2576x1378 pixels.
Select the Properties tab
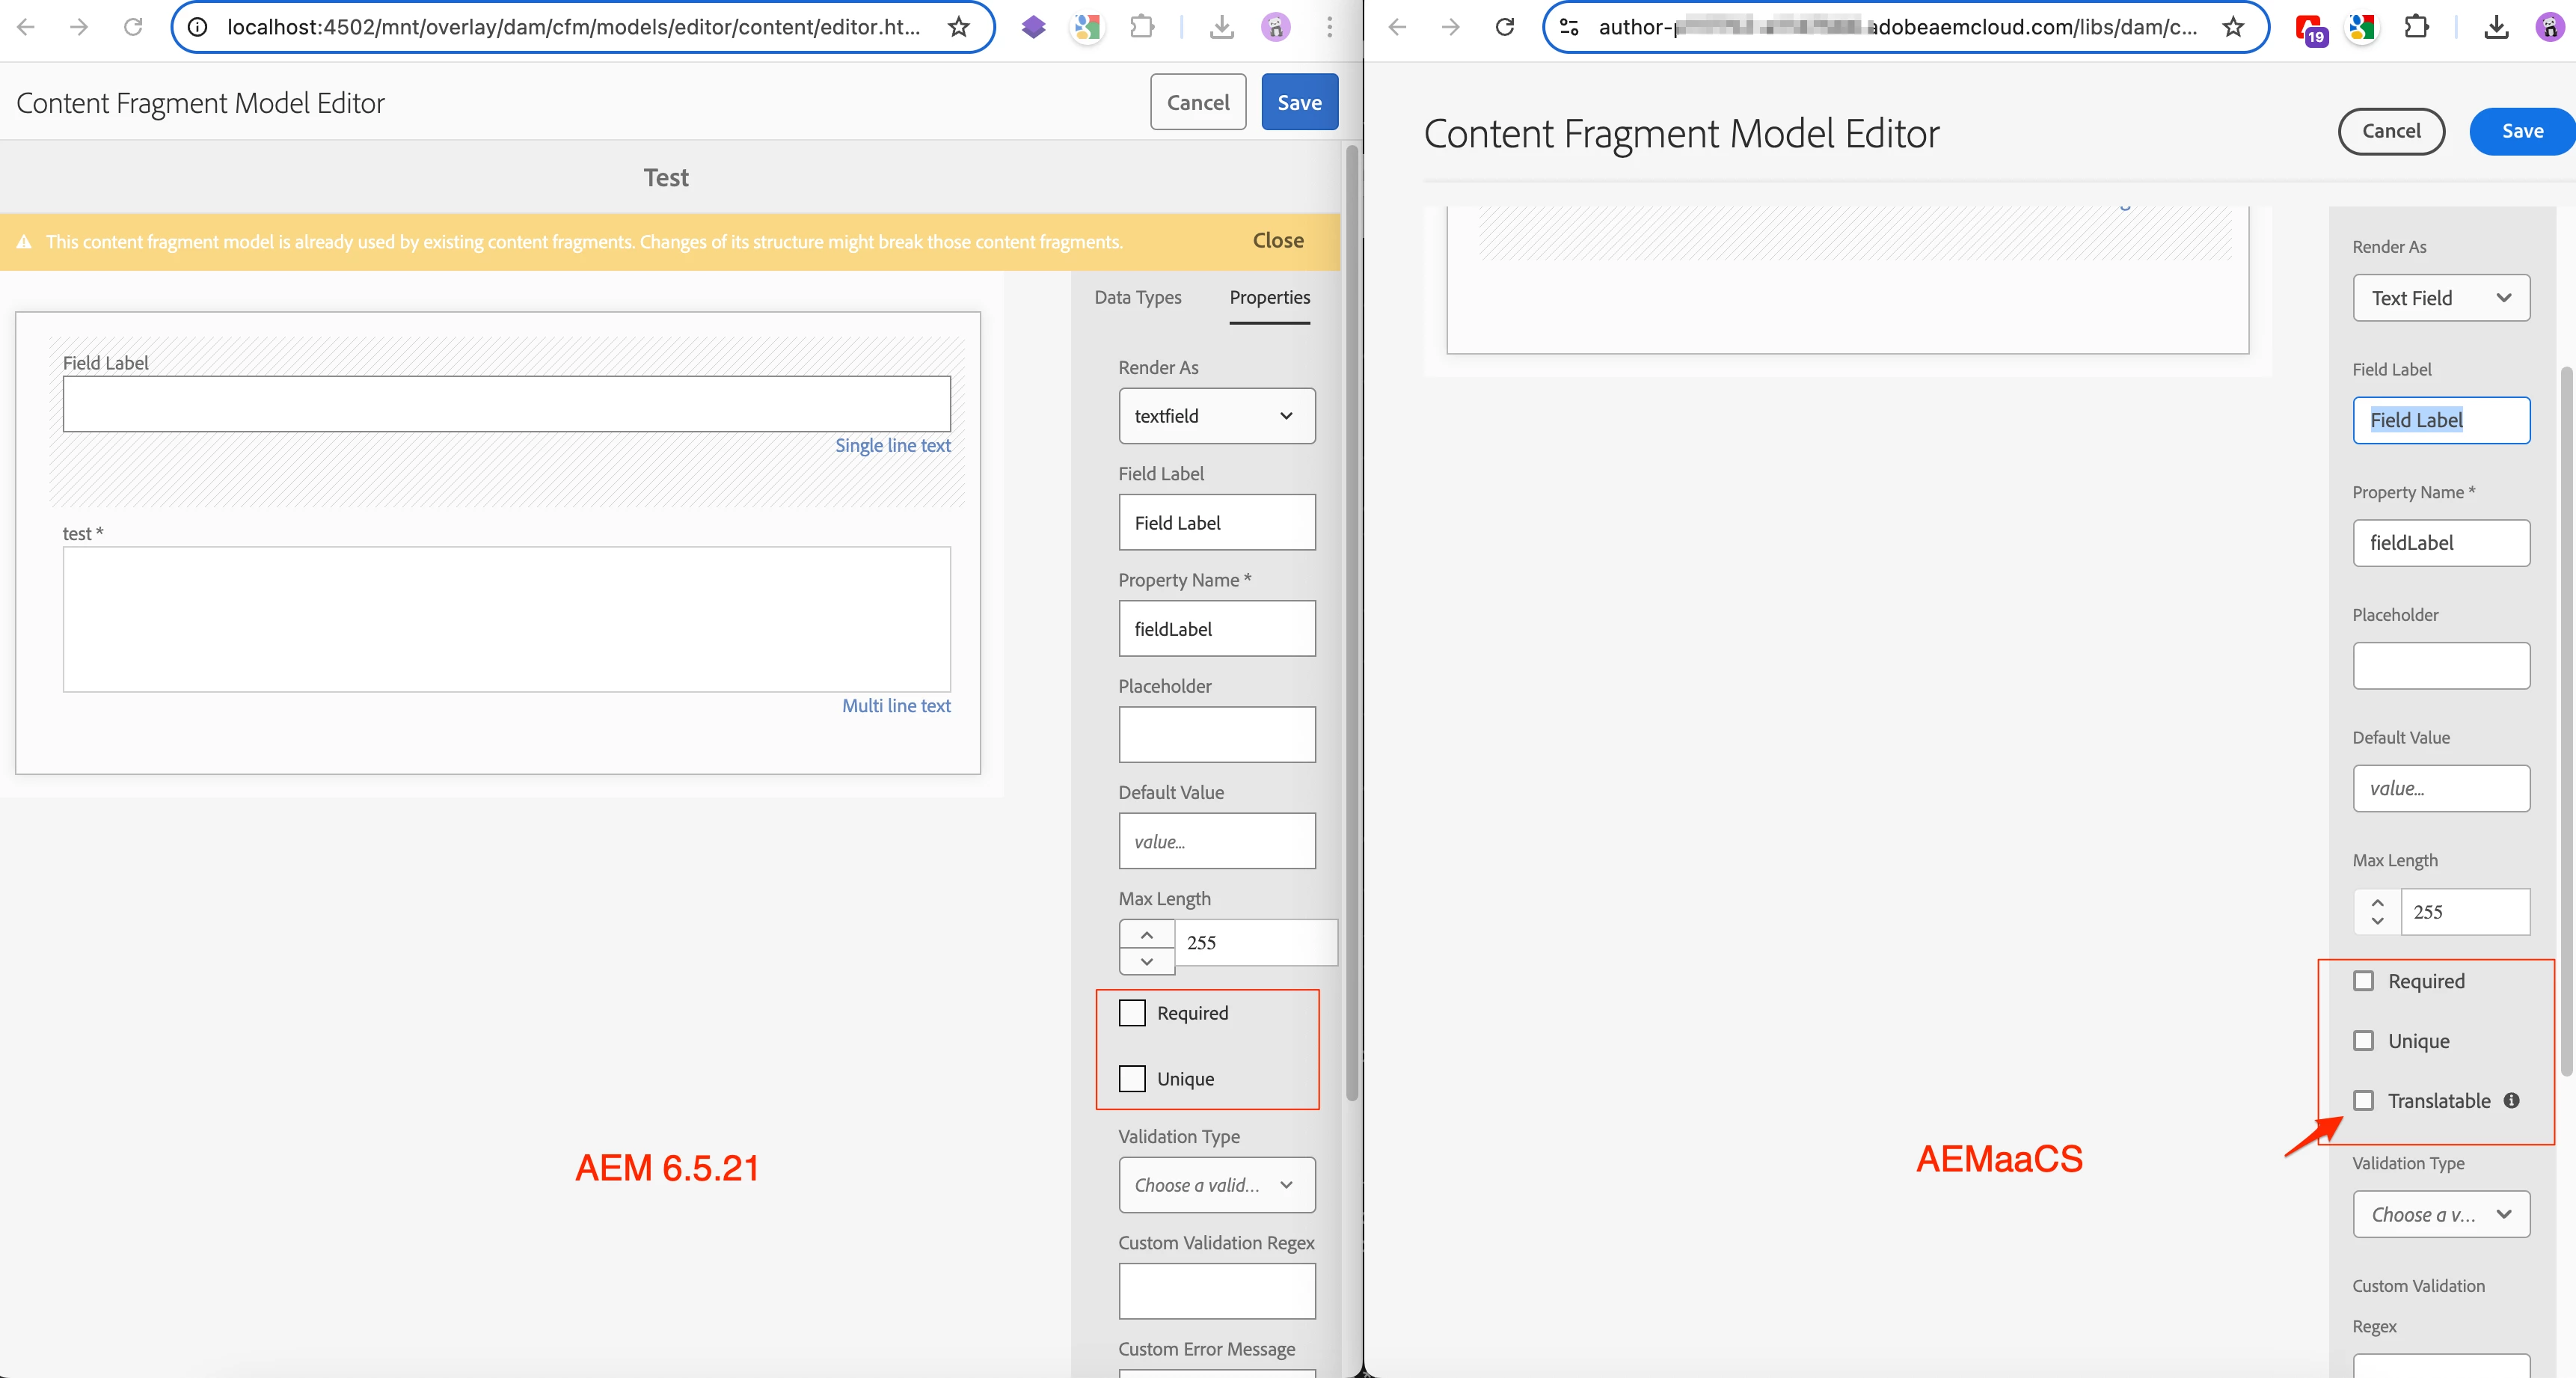(x=1269, y=297)
